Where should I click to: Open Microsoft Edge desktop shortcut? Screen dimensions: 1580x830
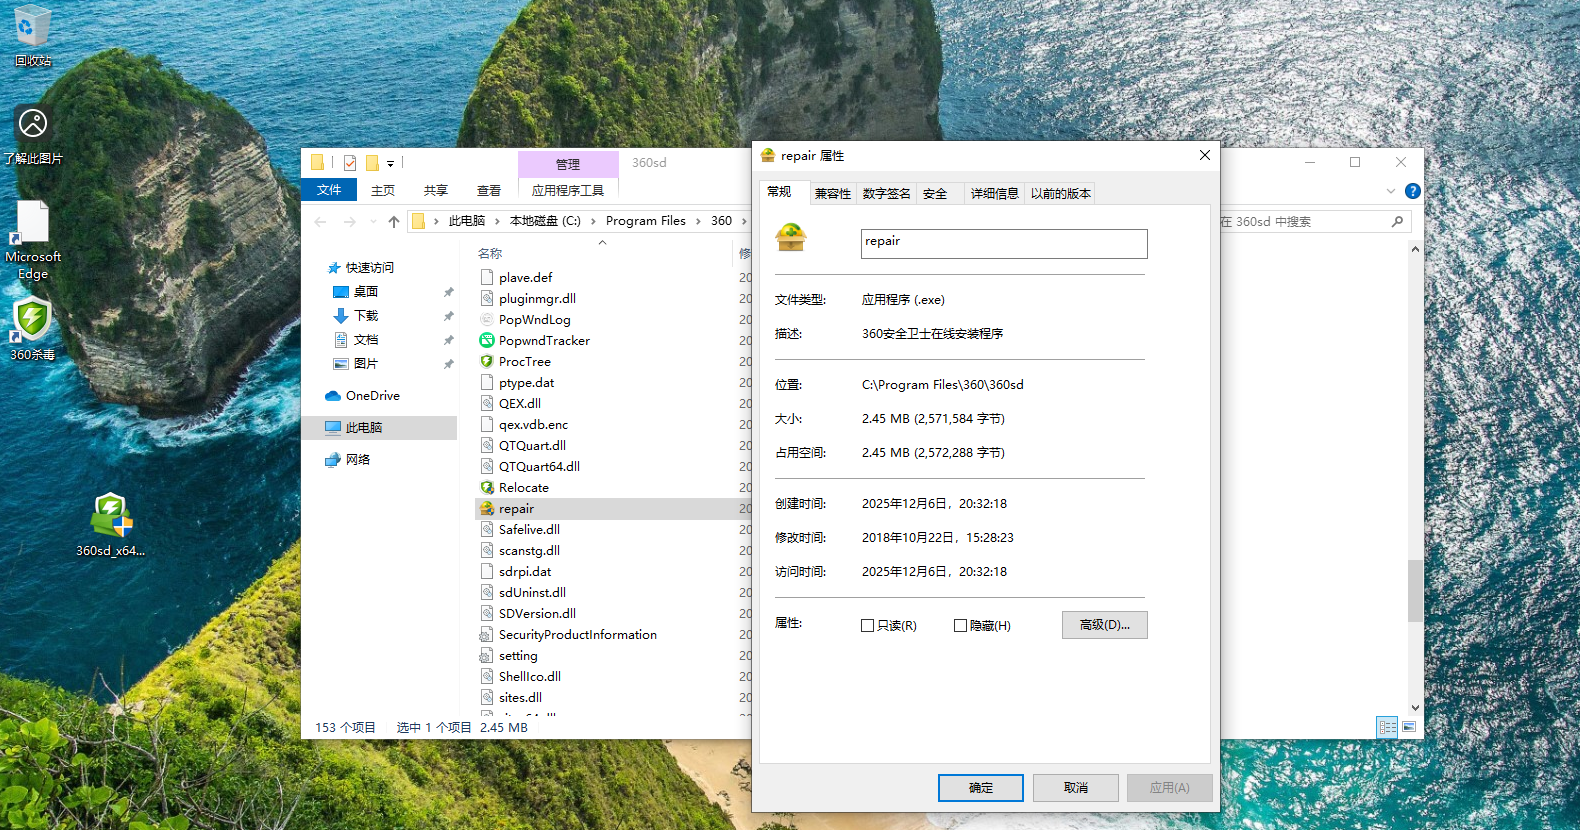33,240
